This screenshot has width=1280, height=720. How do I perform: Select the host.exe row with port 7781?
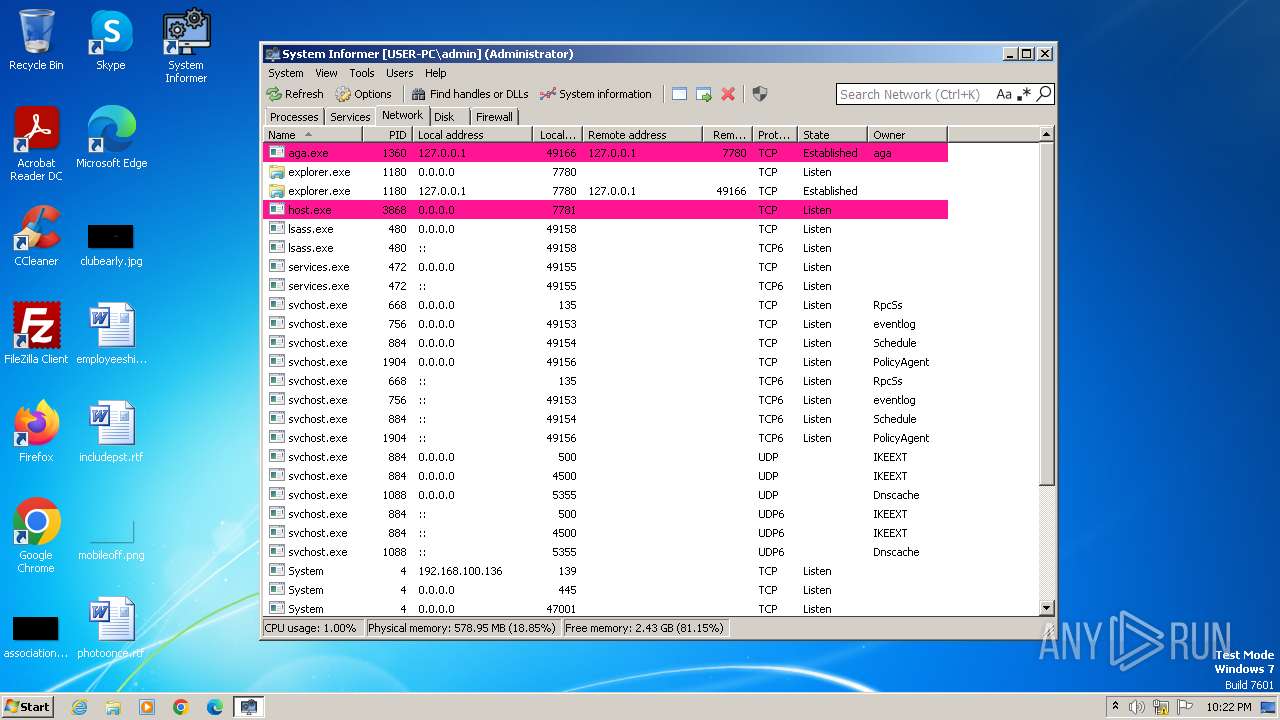click(605, 210)
